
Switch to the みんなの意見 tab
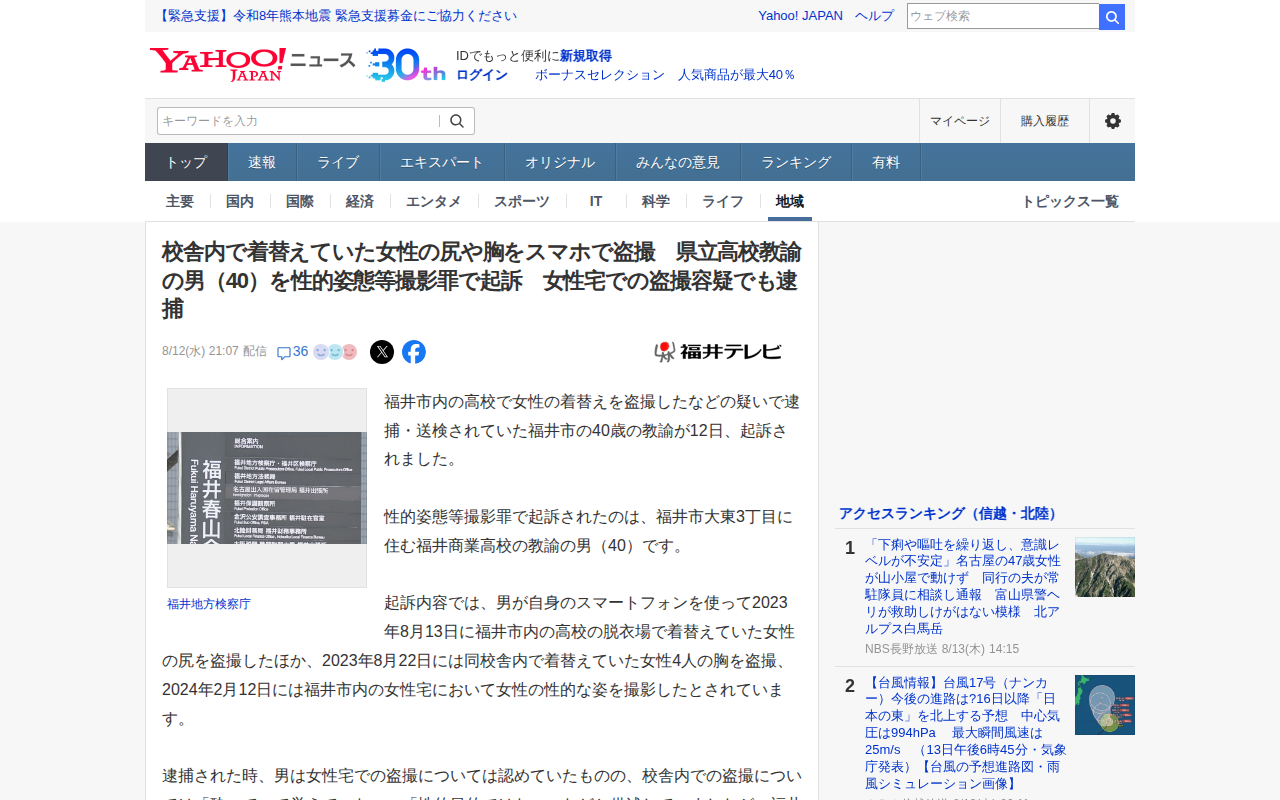point(678,162)
